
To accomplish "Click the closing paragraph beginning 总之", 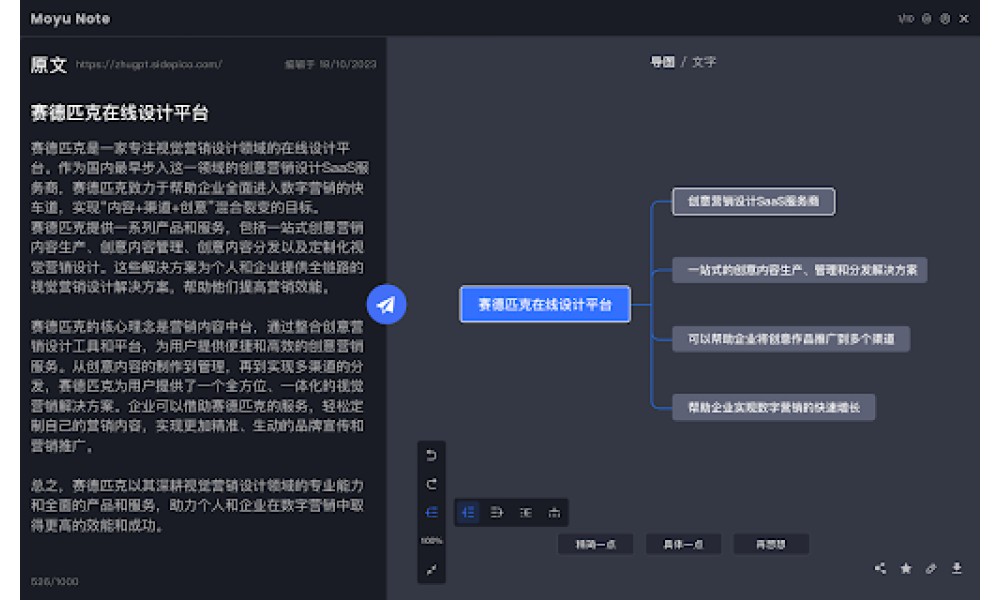I will [198, 506].
